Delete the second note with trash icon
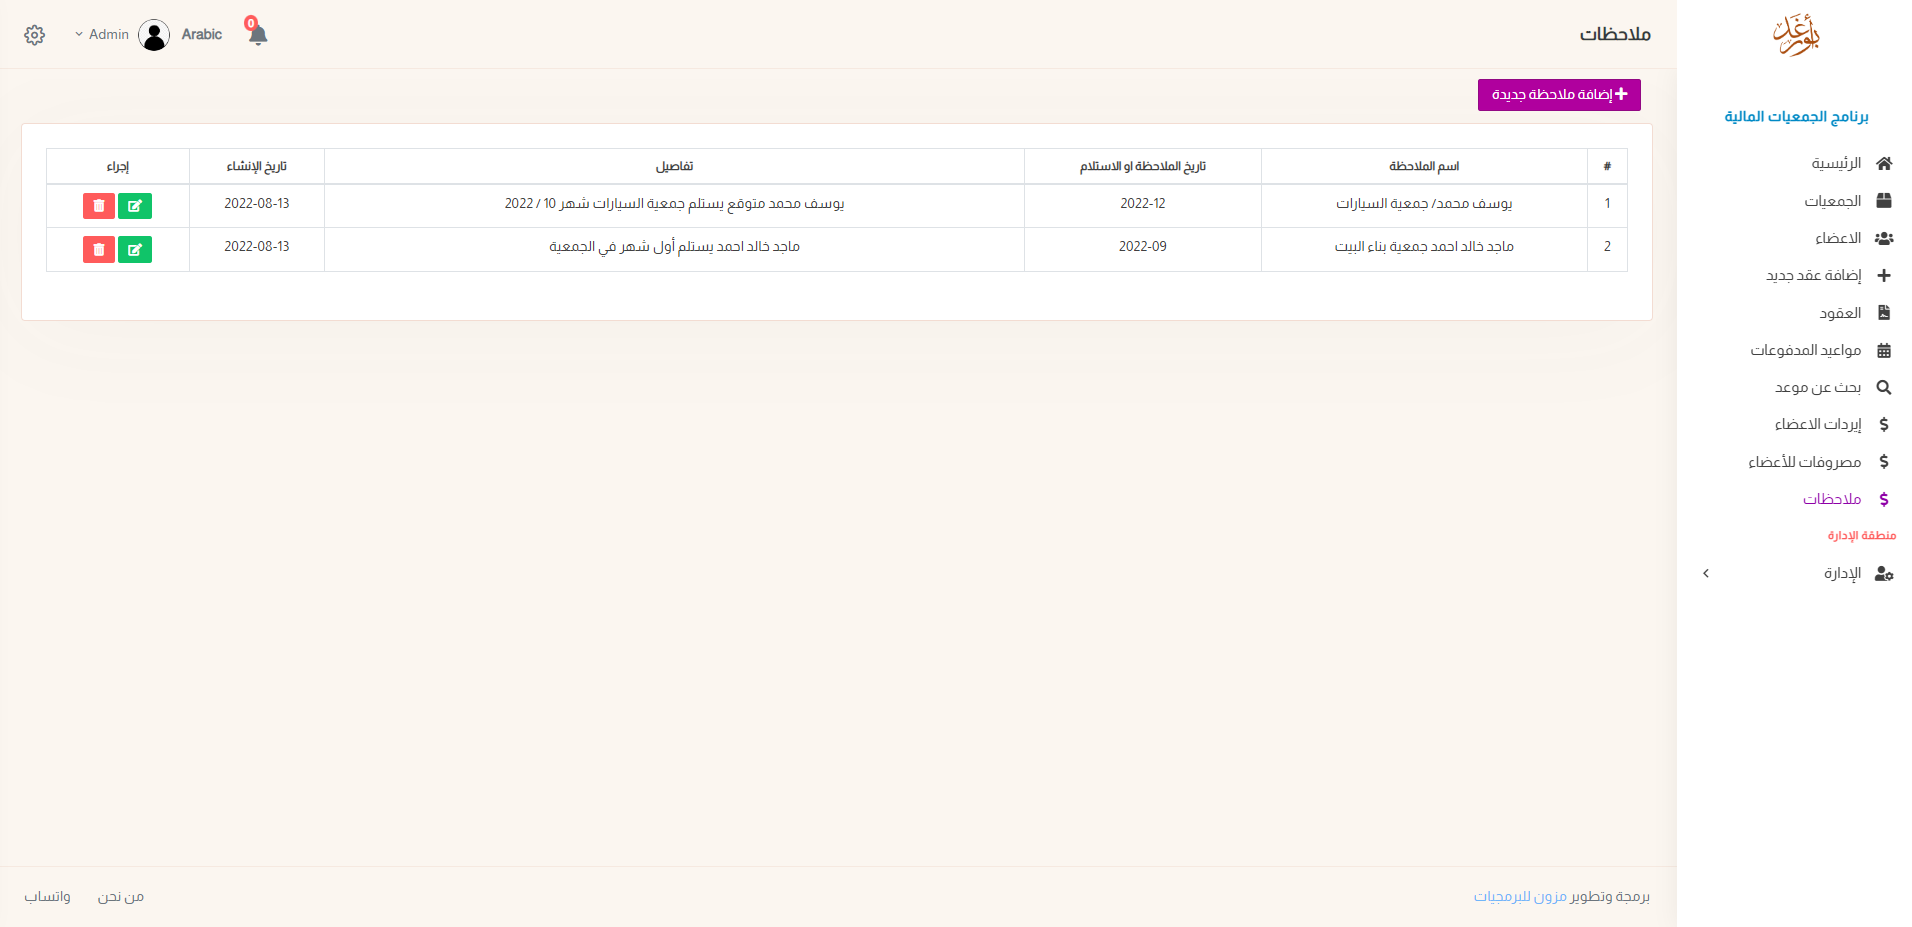Screen dimensions: 1912x927 click(98, 249)
